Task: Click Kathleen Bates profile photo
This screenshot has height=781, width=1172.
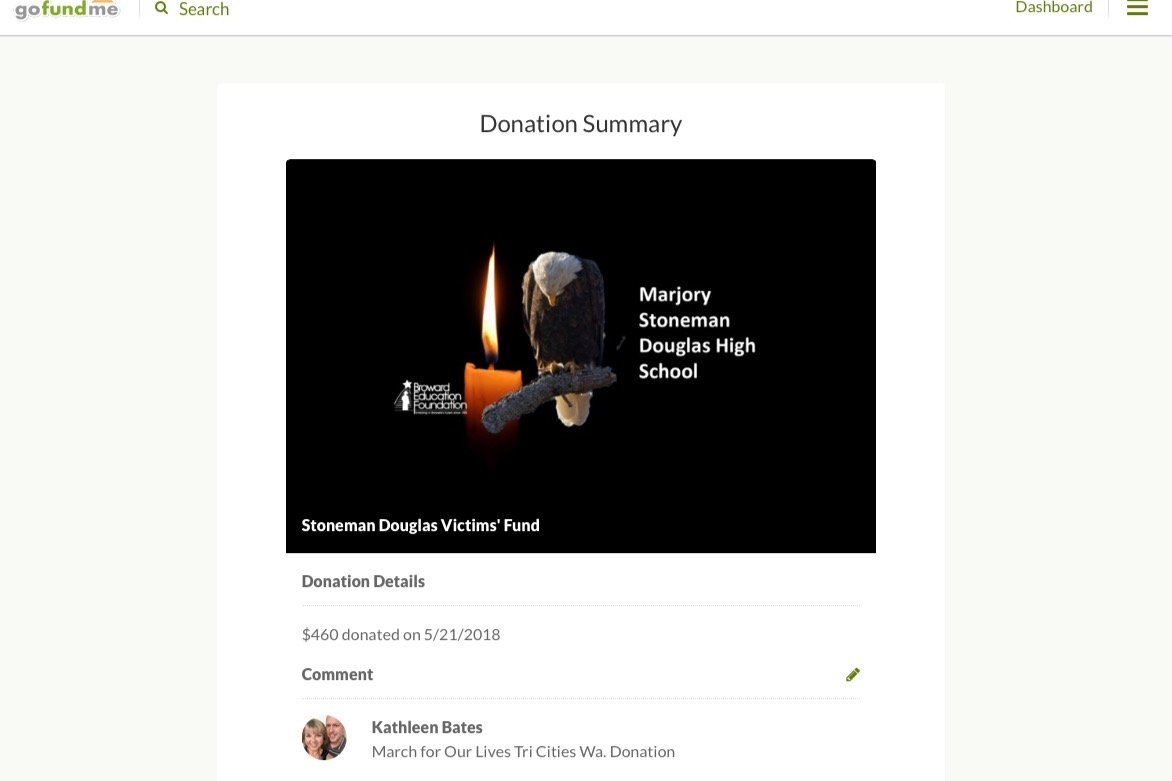Action: tap(324, 738)
